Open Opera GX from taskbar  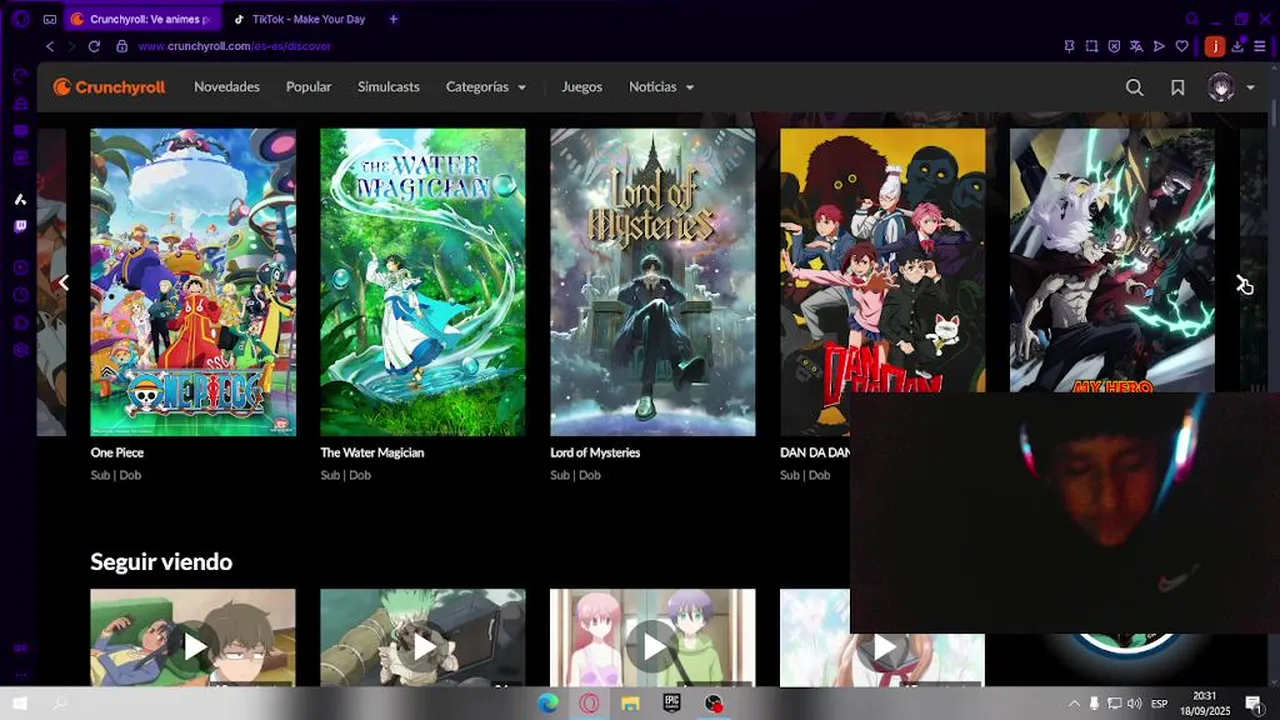click(x=589, y=704)
